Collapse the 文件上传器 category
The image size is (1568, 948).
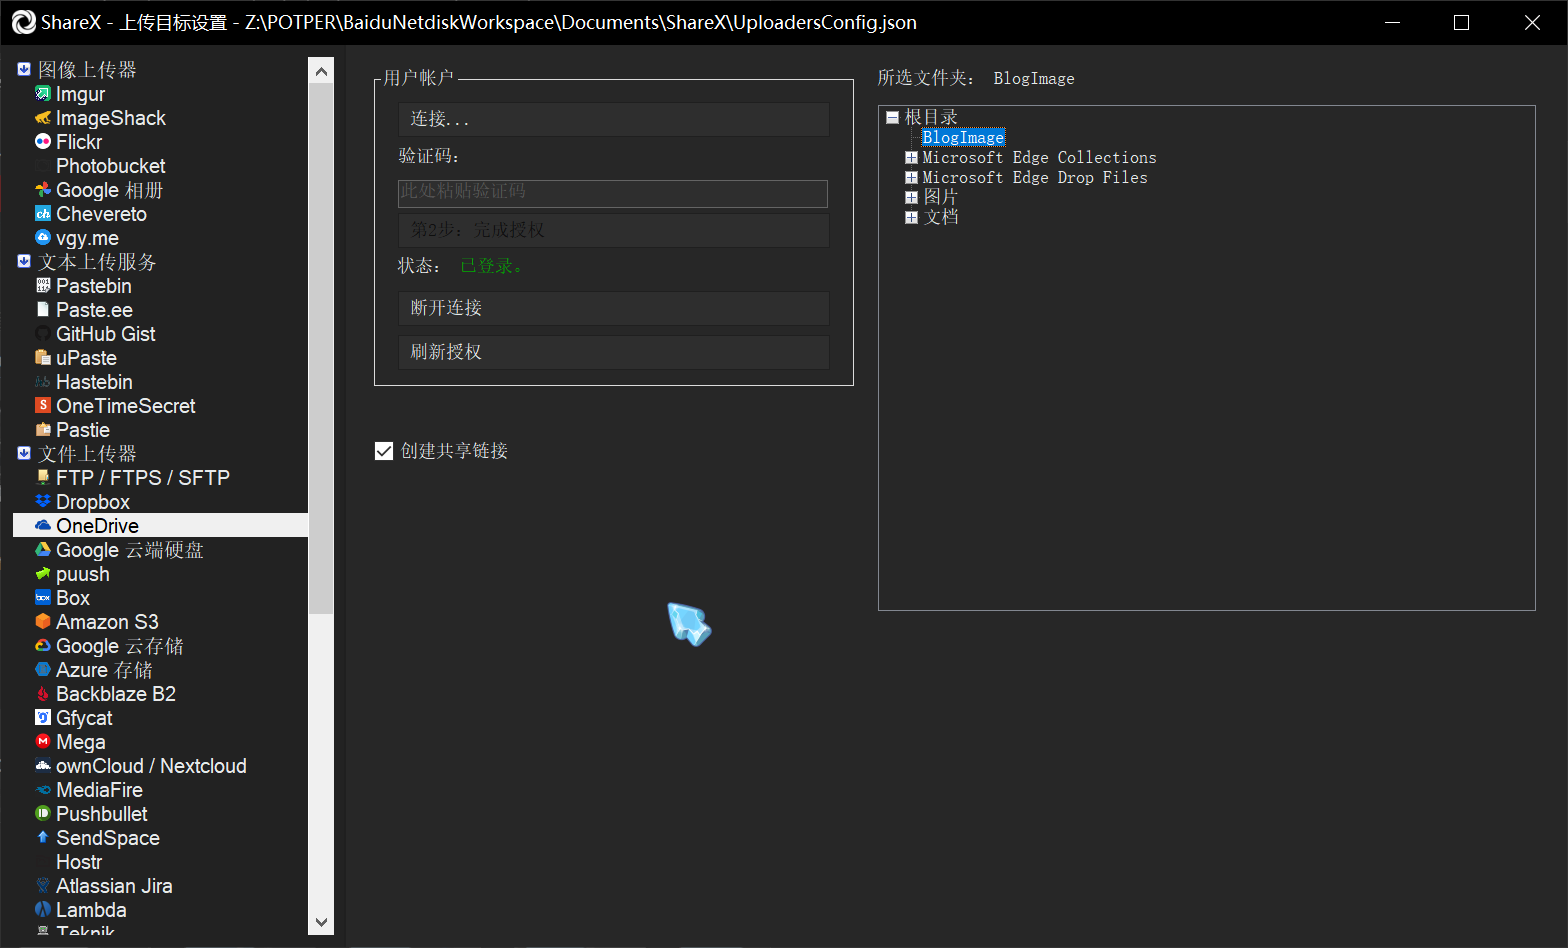click(24, 454)
